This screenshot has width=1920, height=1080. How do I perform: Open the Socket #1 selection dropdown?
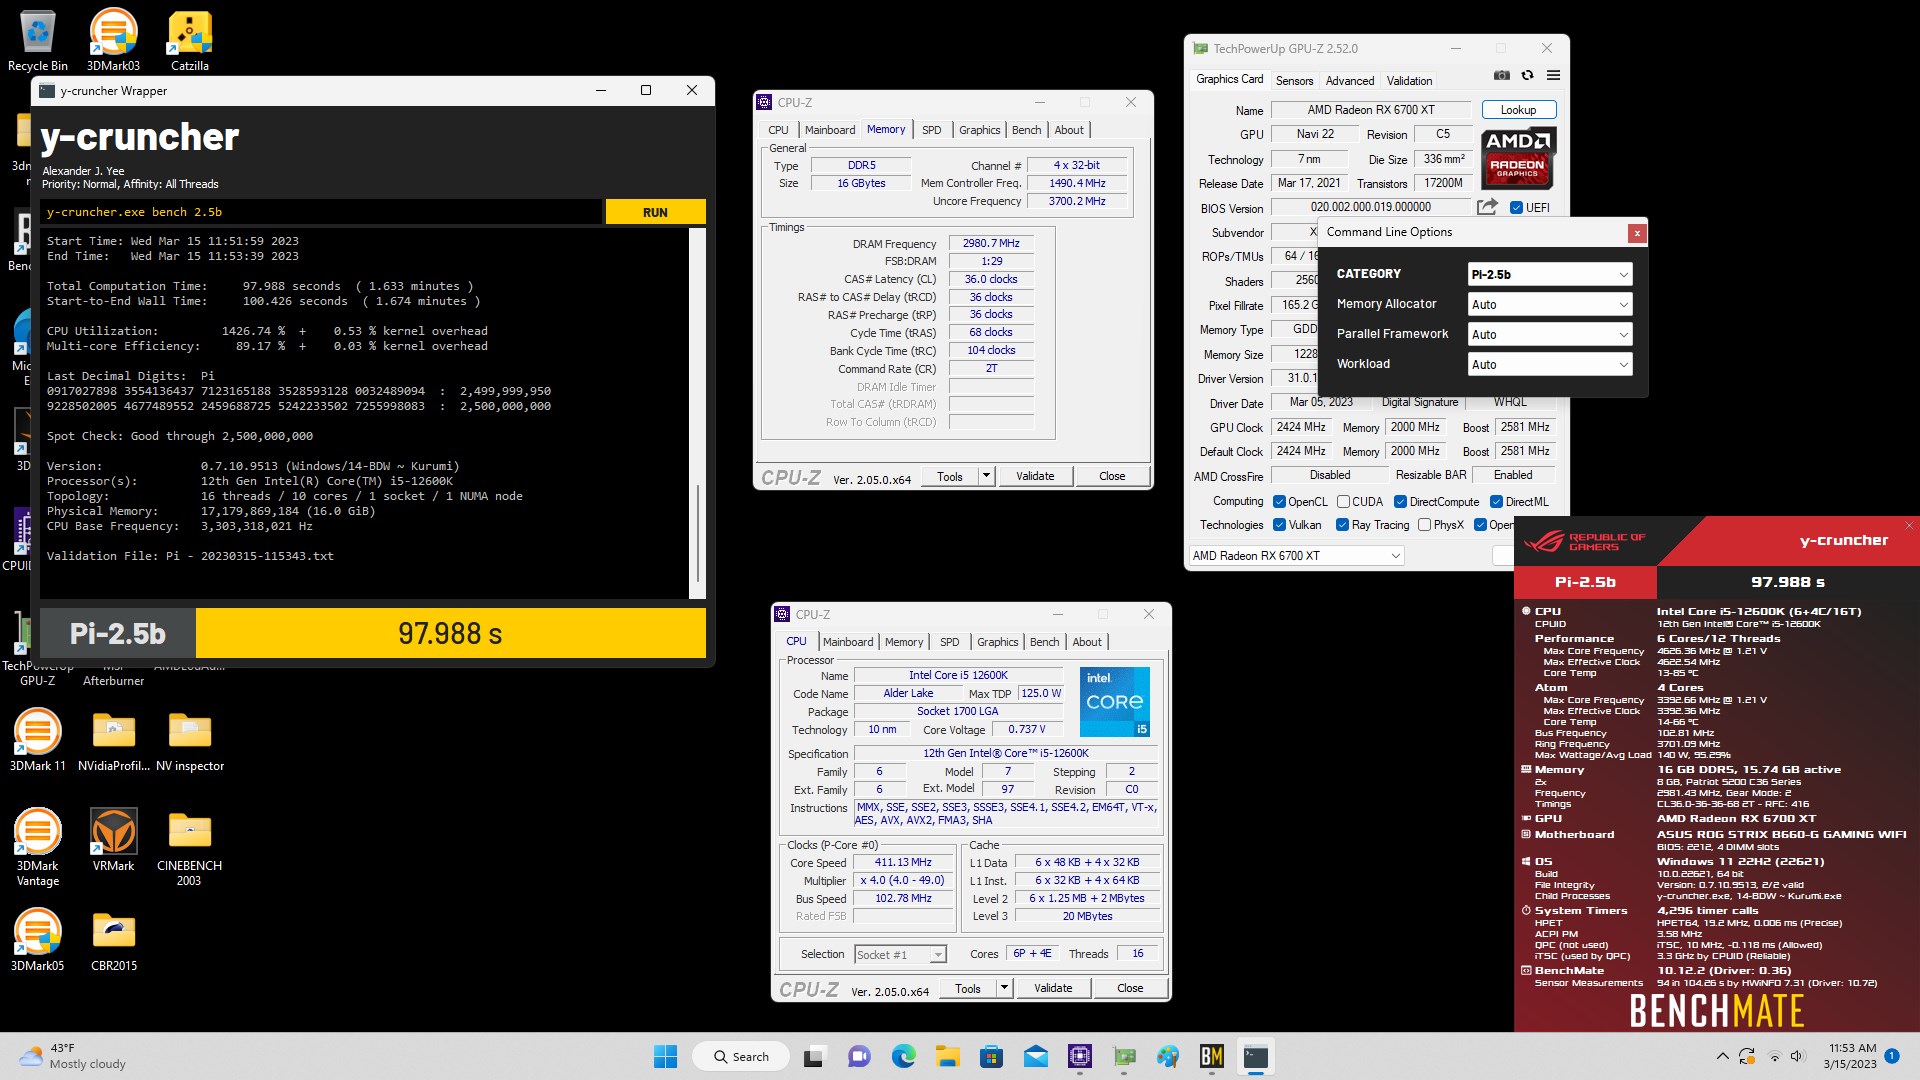(900, 955)
